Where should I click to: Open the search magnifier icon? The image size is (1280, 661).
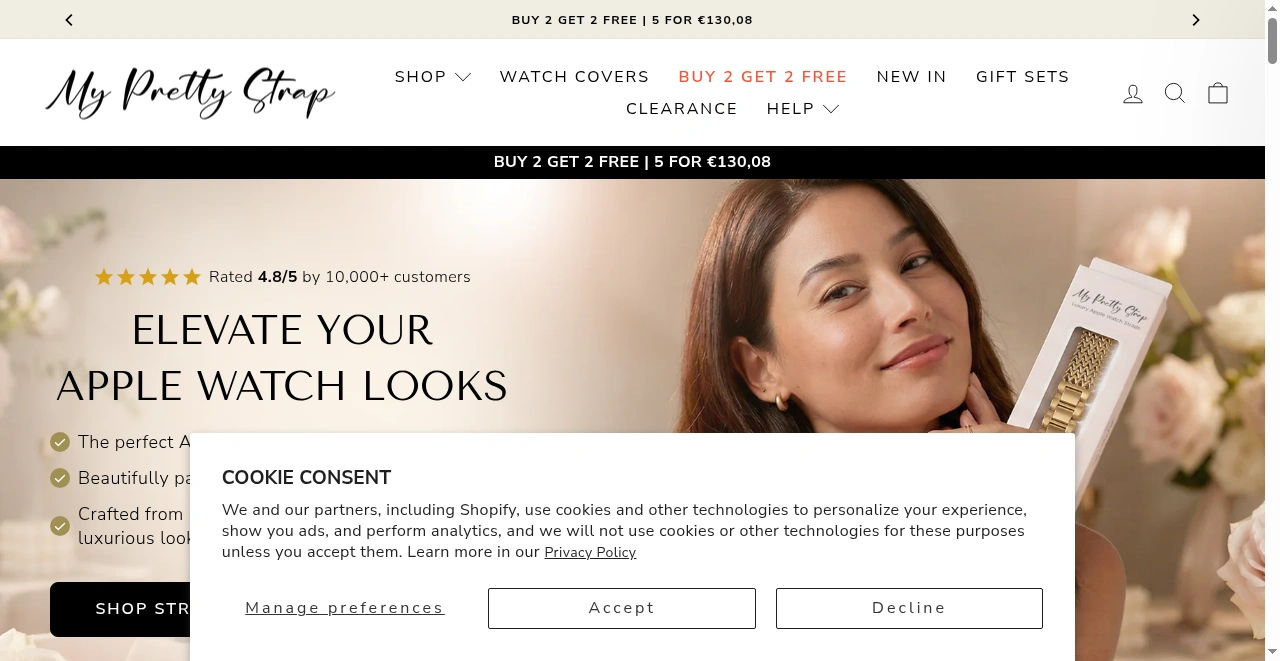[x=1175, y=93]
